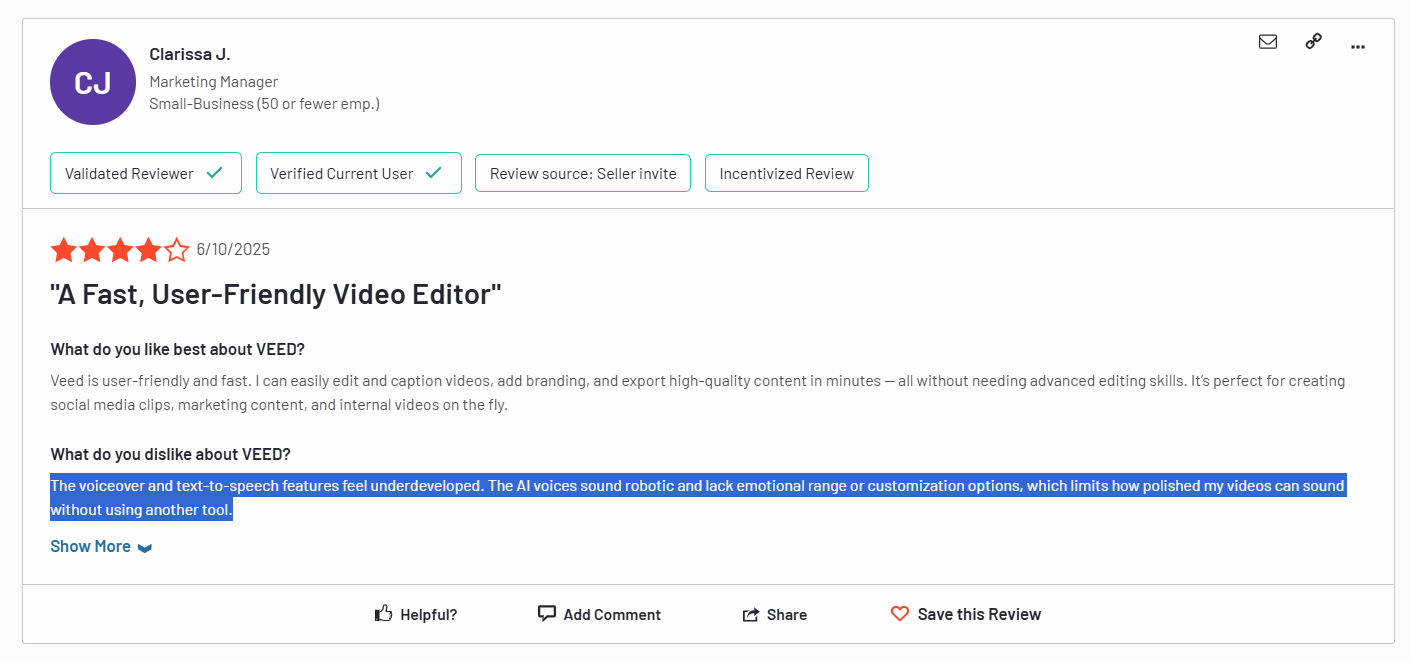
Task: Copy the review link via chain icon
Action: click(1313, 42)
